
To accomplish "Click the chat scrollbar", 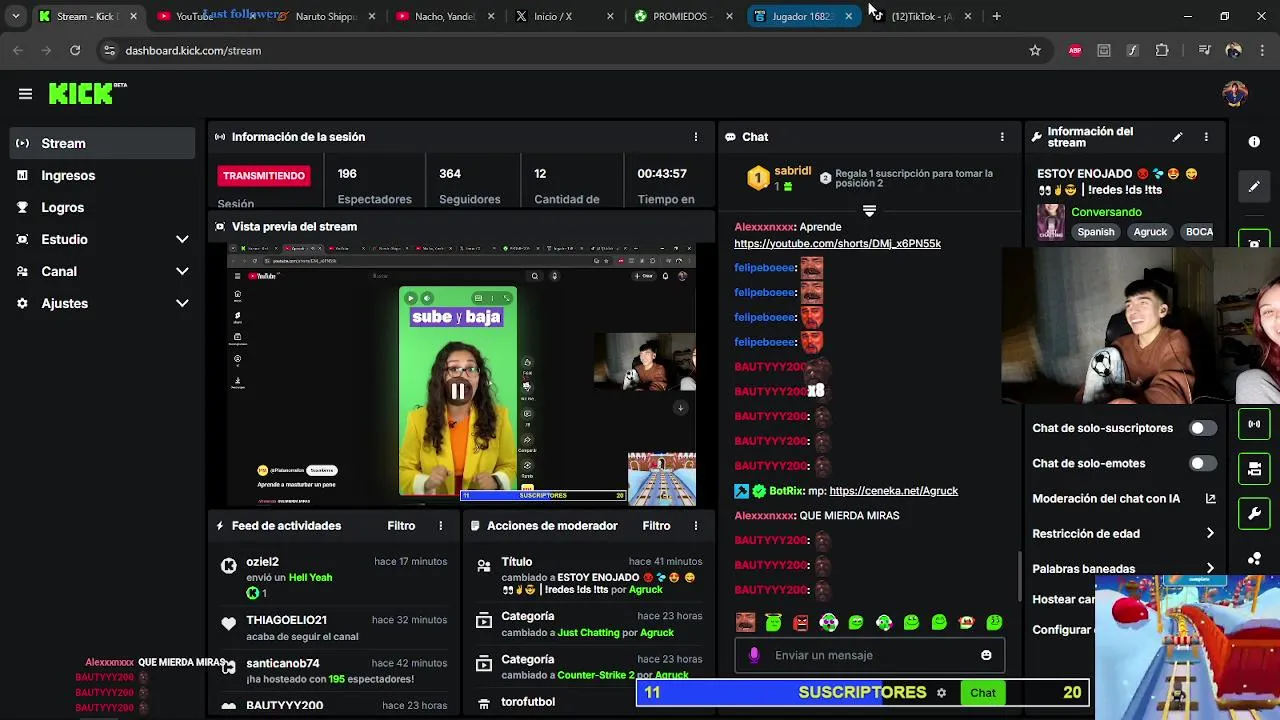I will [x=1019, y=575].
